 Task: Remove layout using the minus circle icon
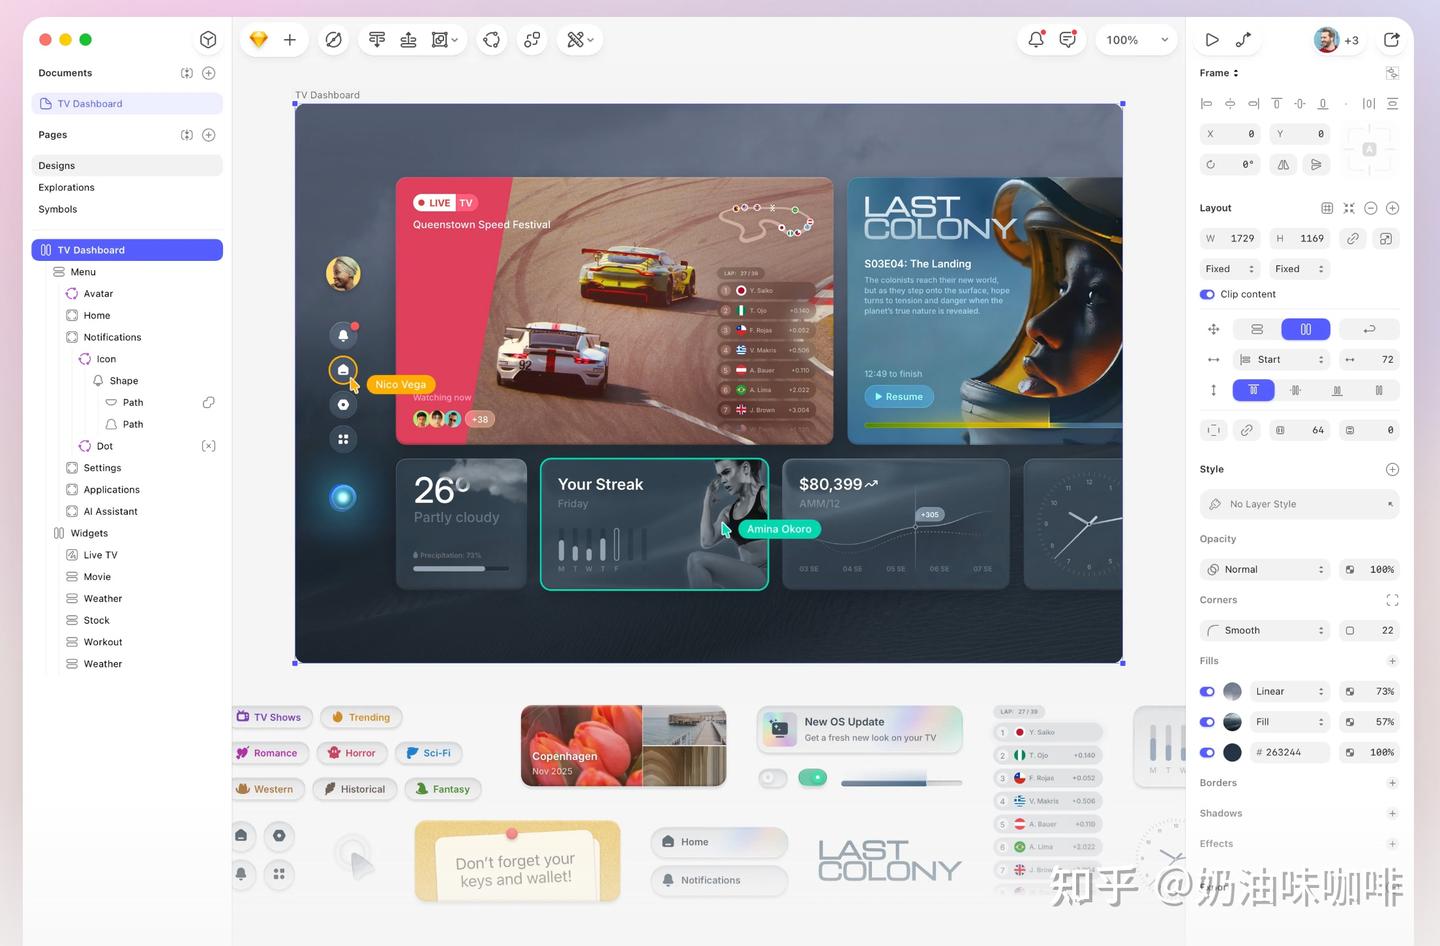tap(1371, 208)
